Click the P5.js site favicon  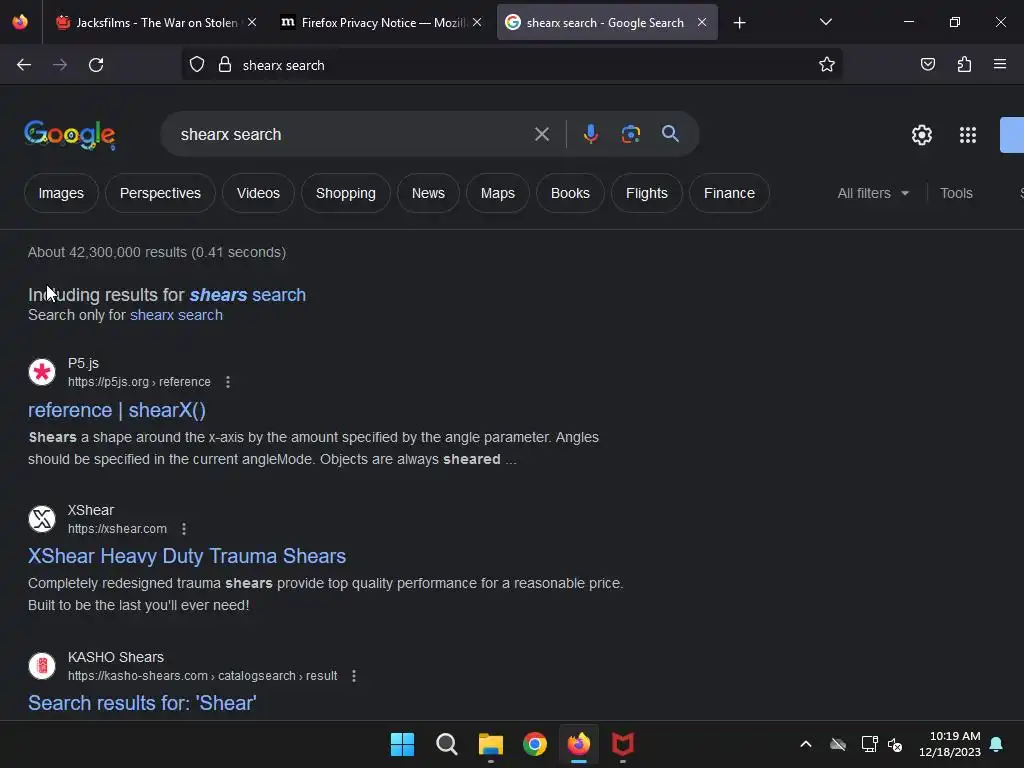(x=42, y=372)
